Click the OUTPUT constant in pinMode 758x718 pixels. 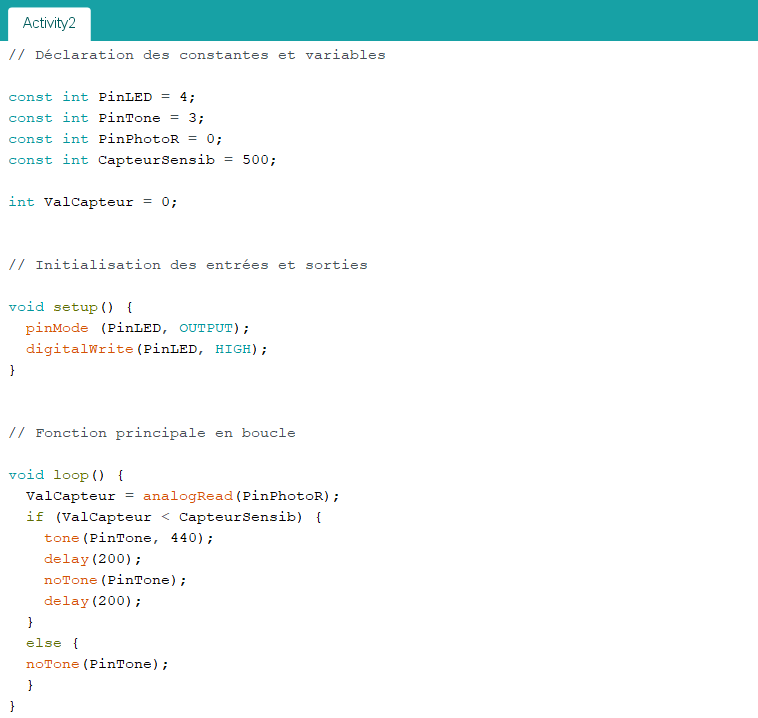point(205,328)
